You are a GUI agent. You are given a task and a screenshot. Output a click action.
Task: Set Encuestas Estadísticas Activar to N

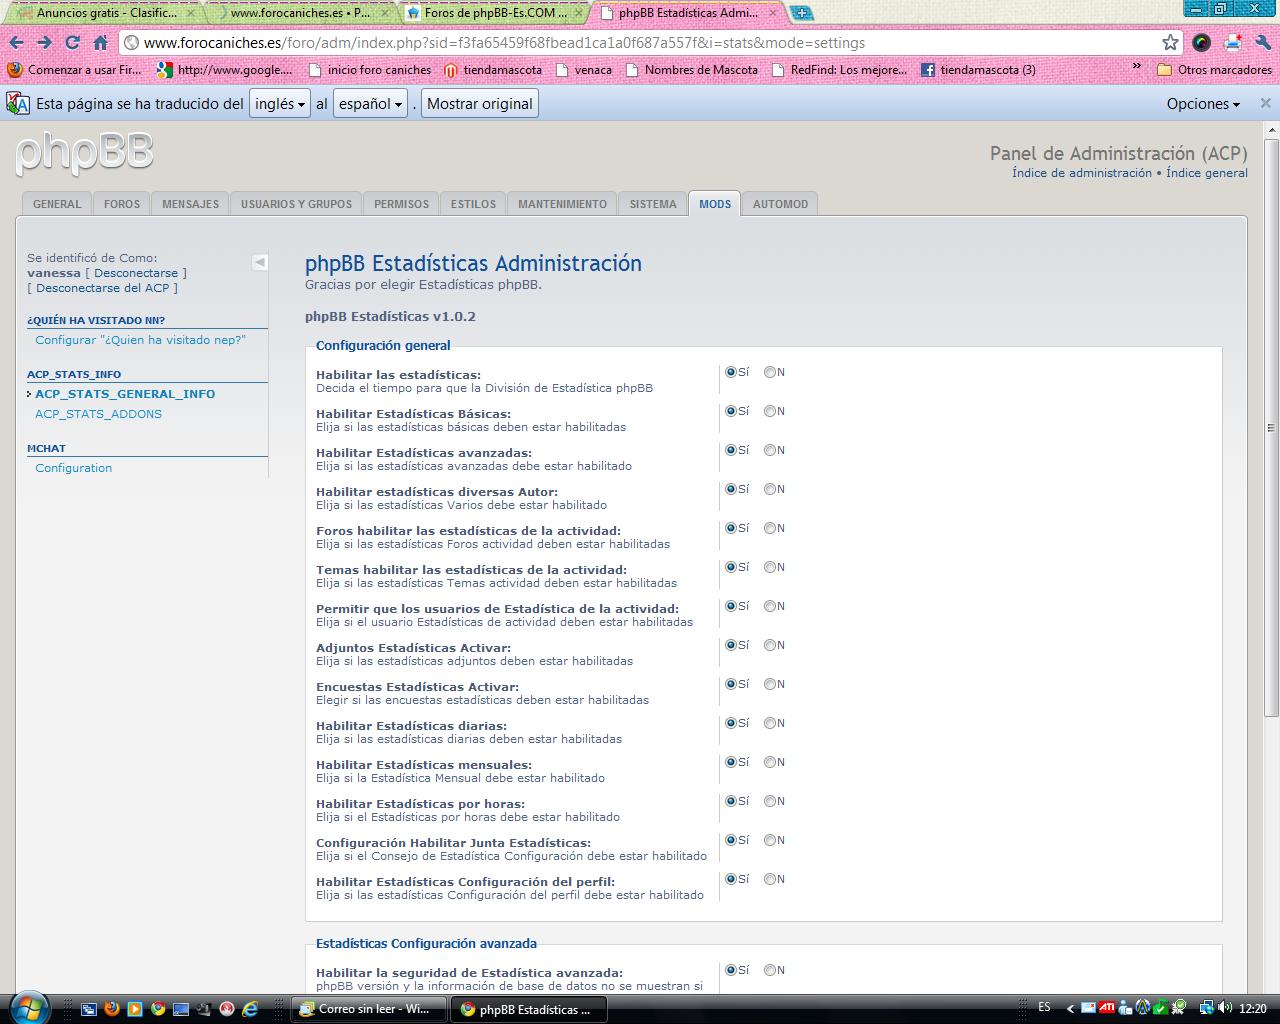[770, 684]
